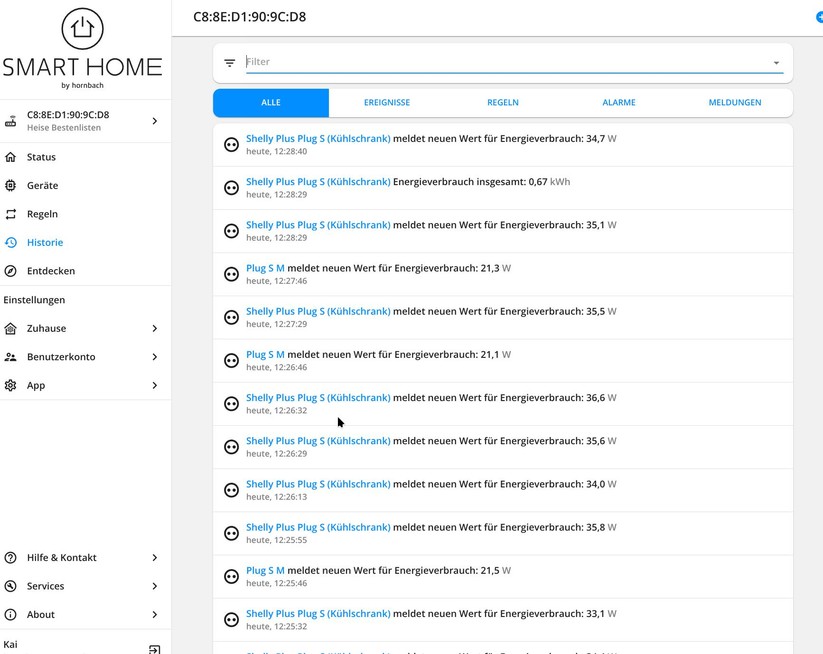This screenshot has width=823, height=654.
Task: Click the Smart Home house logo
Action: 82,30
